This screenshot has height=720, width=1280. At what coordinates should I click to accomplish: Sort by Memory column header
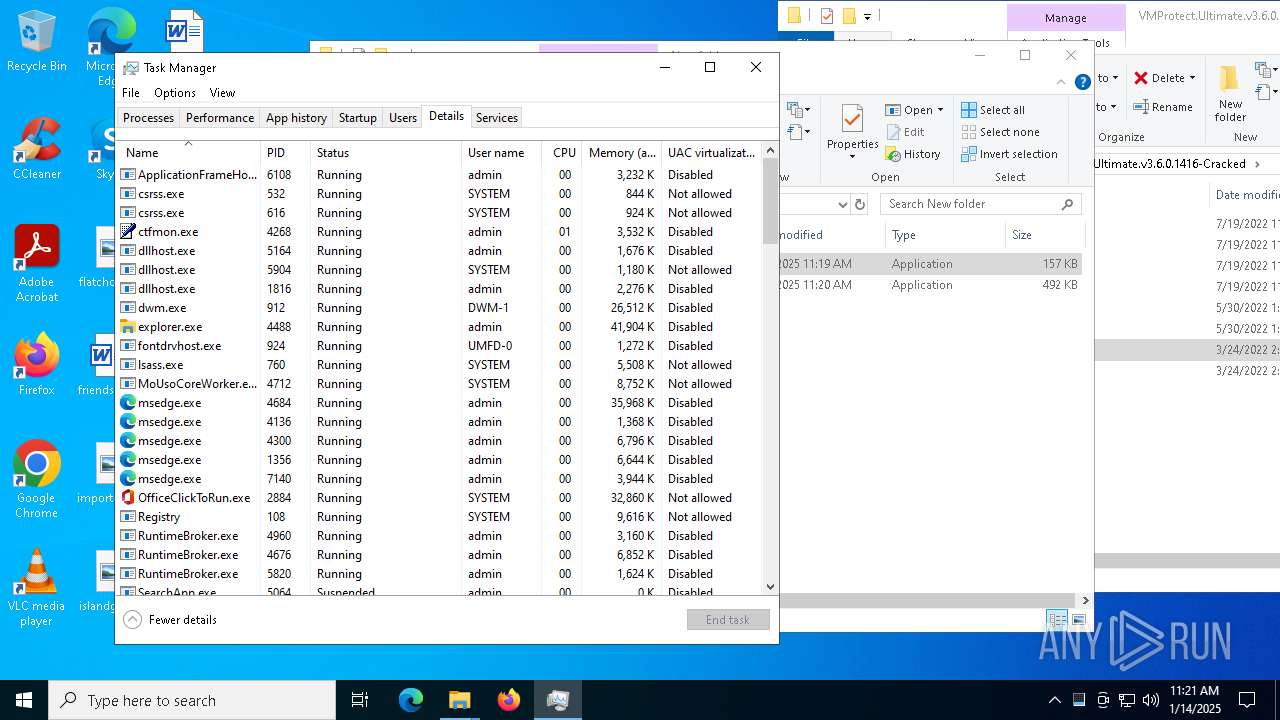pos(622,153)
